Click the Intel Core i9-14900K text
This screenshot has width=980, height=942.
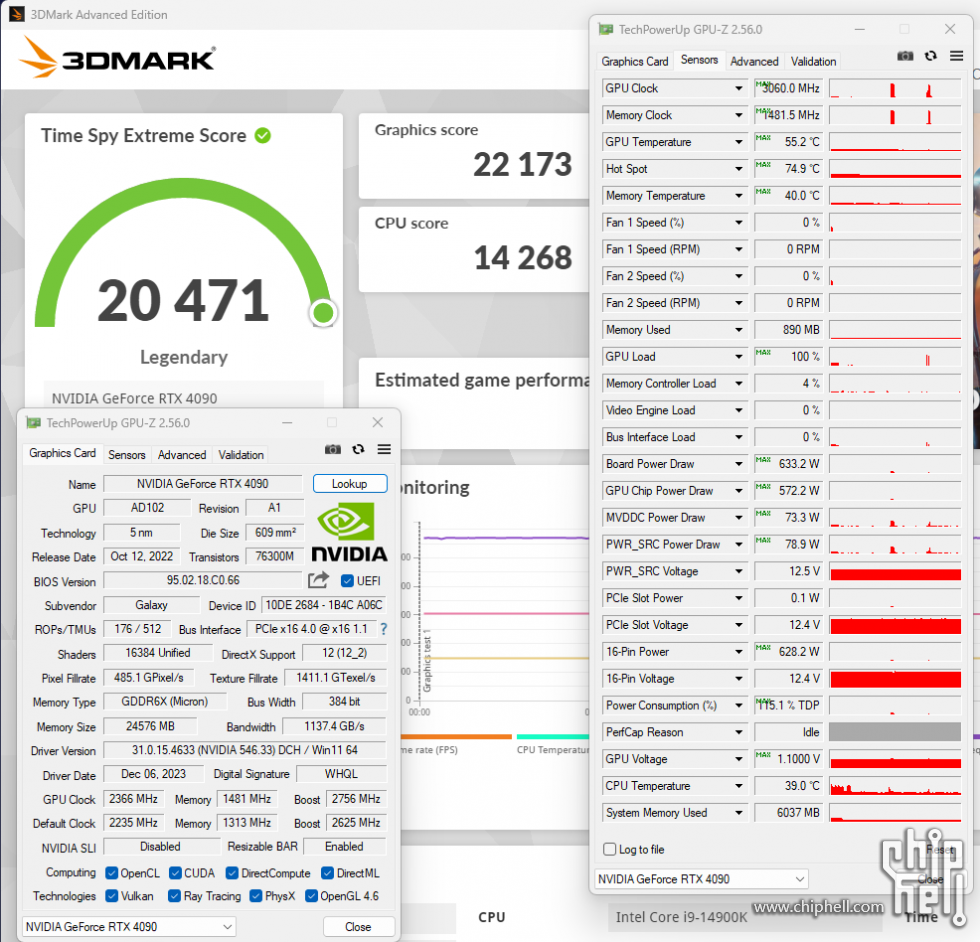pos(681,917)
